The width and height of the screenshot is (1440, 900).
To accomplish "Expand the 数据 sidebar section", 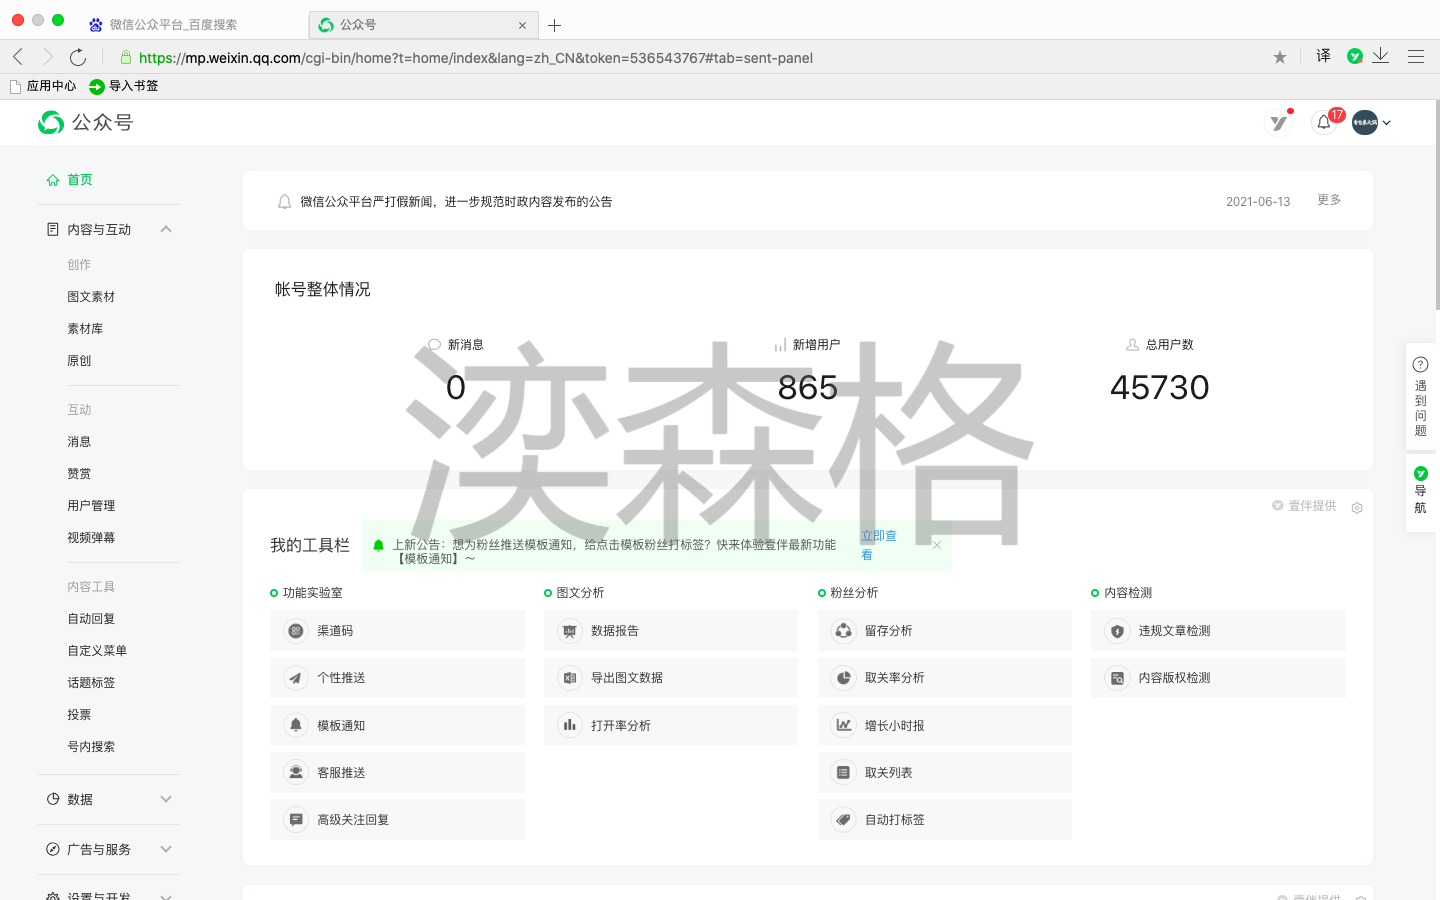I will pyautogui.click(x=166, y=799).
